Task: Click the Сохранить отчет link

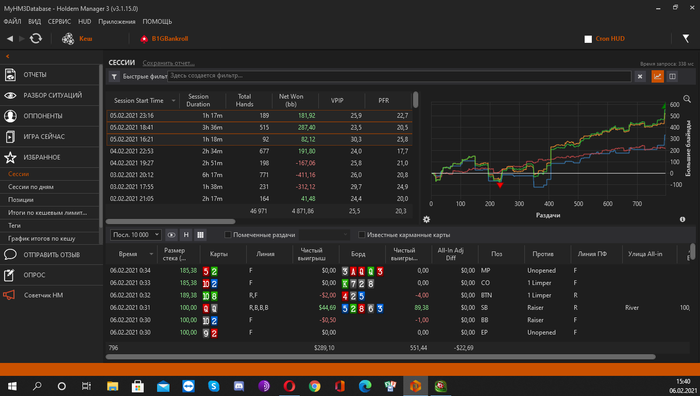Action: tap(168, 63)
